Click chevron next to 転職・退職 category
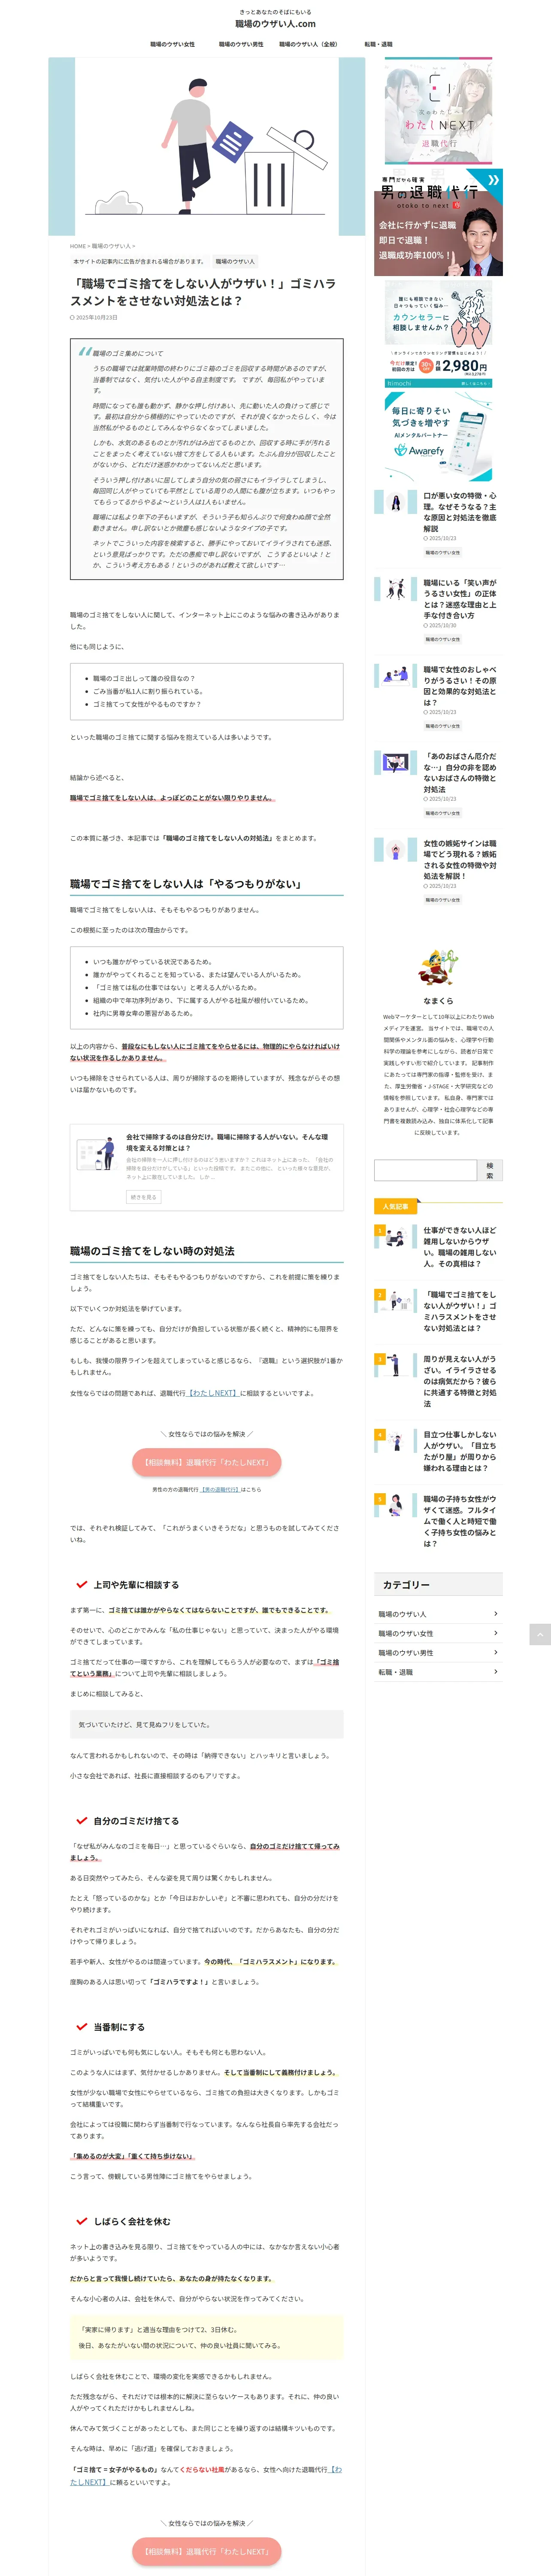Viewport: 551px width, 2576px height. 495,1672
